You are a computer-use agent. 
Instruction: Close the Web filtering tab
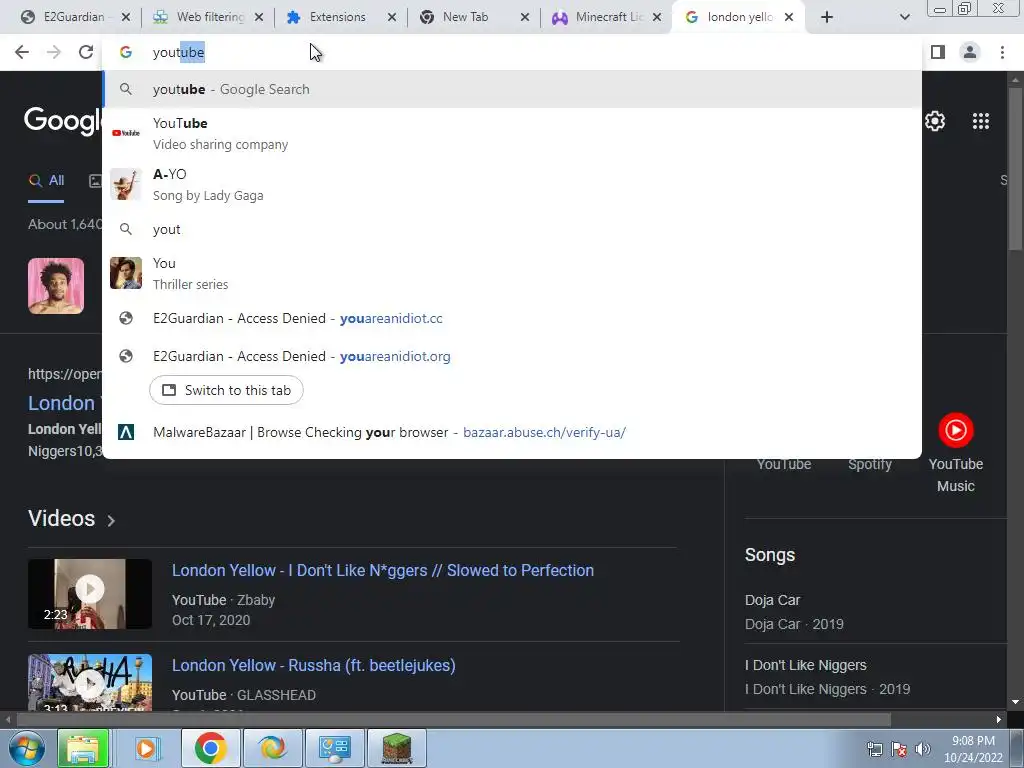click(259, 17)
